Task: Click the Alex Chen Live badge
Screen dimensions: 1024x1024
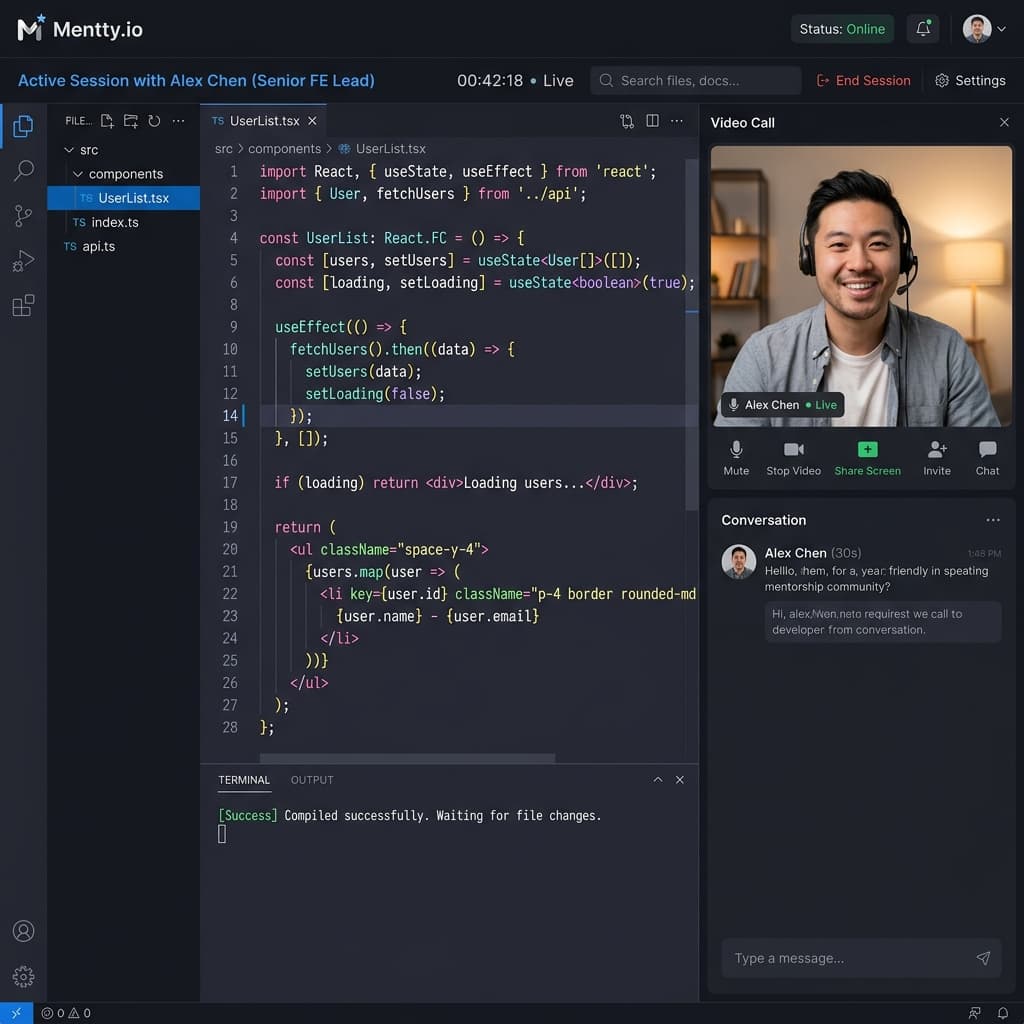Action: click(x=782, y=405)
